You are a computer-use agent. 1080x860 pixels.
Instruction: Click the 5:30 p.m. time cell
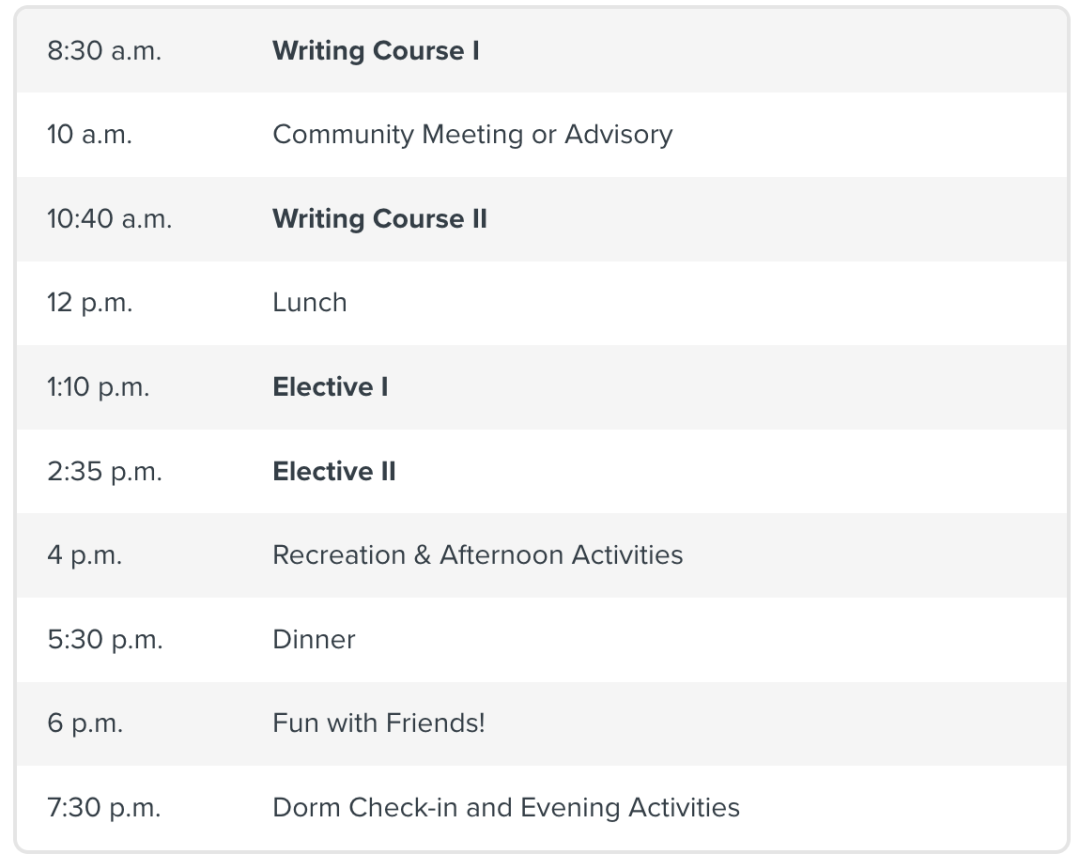105,639
